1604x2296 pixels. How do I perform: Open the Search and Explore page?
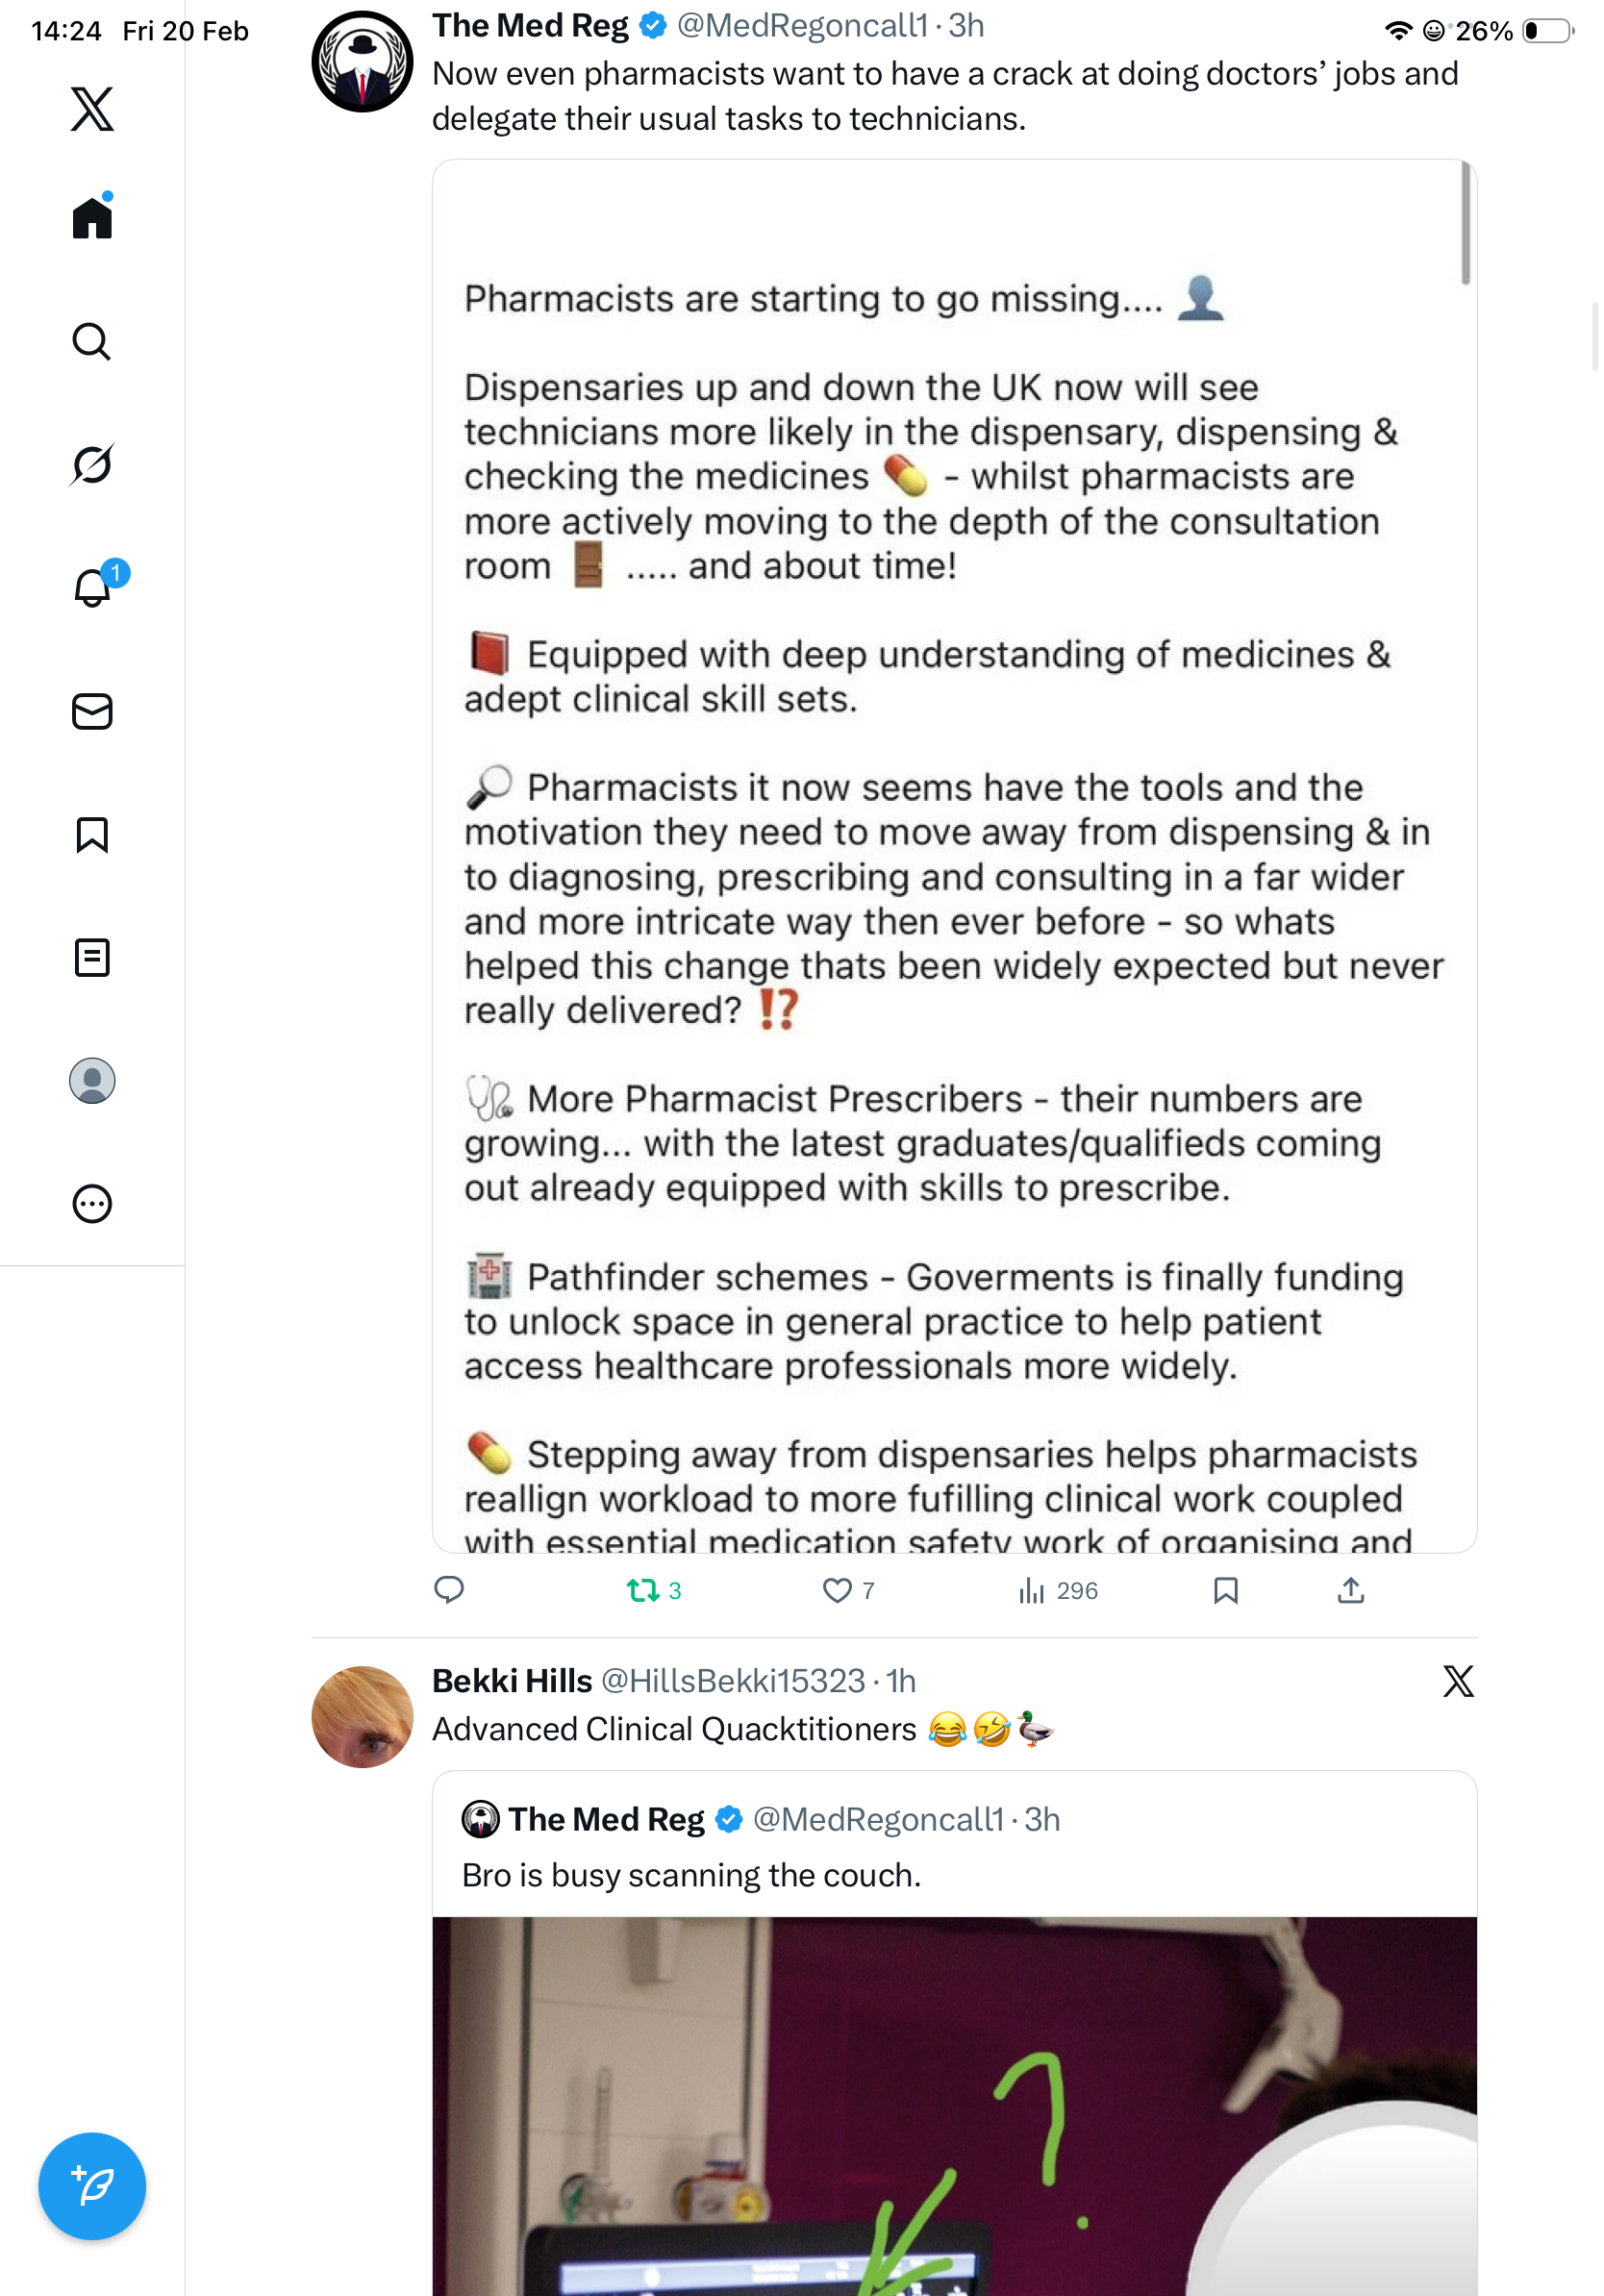(x=92, y=342)
